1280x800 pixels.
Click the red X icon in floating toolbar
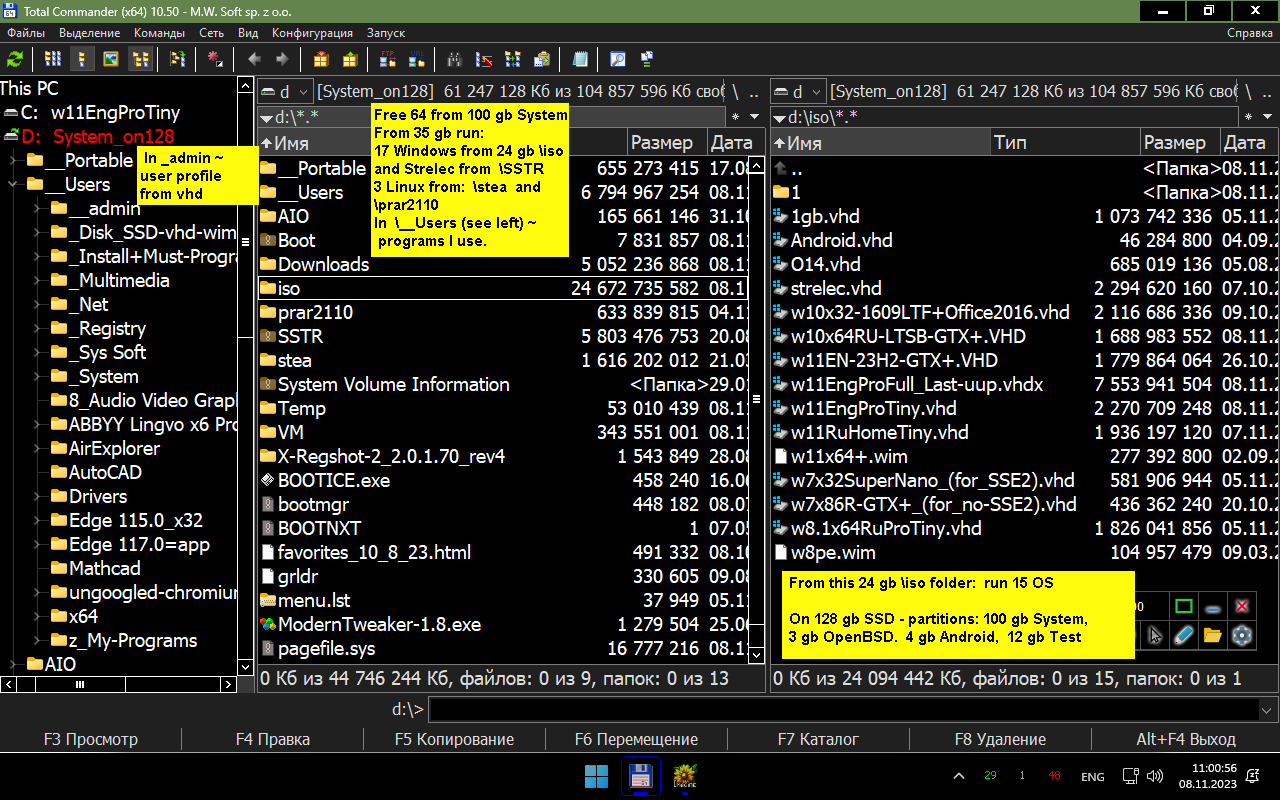pyautogui.click(x=1242, y=606)
